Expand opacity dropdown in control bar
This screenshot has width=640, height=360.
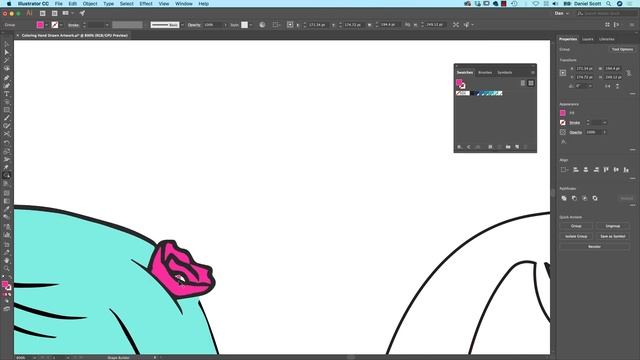[x=225, y=25]
